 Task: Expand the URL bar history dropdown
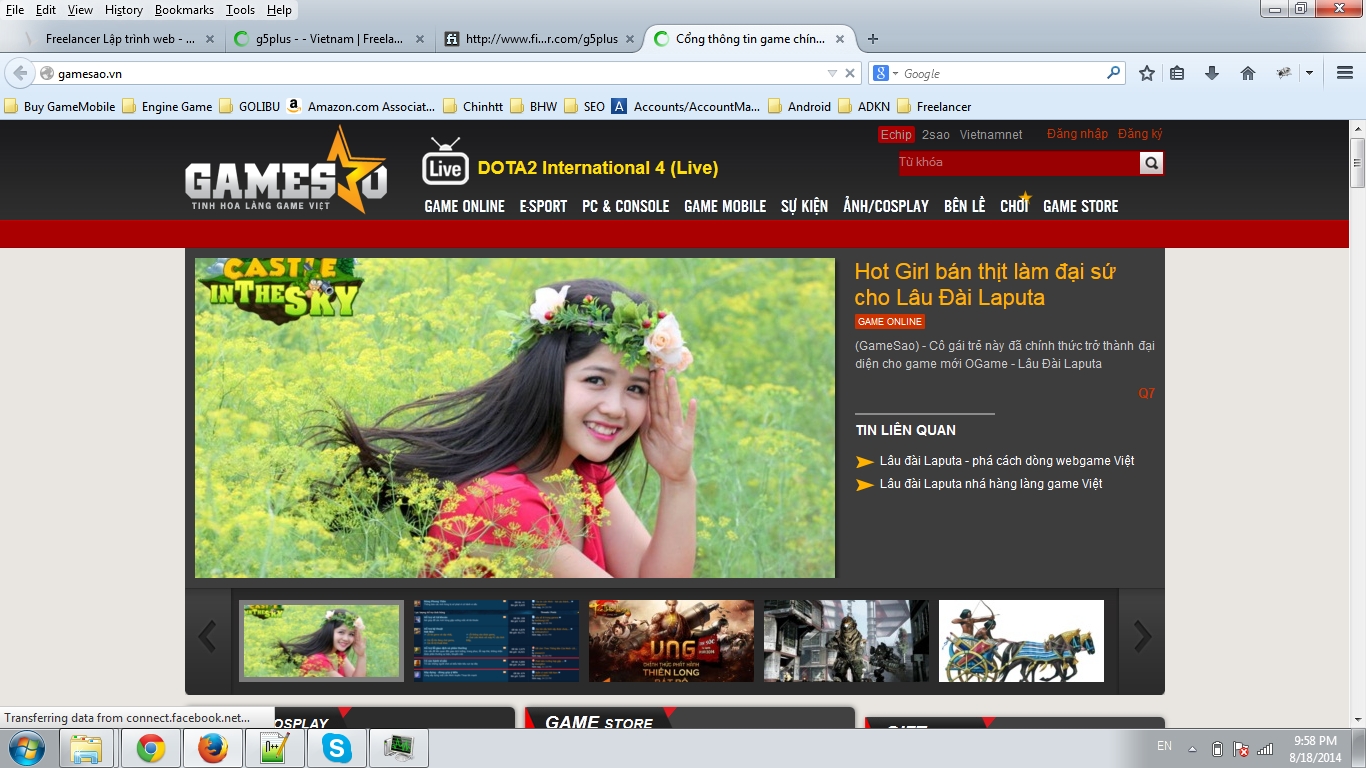coord(832,73)
